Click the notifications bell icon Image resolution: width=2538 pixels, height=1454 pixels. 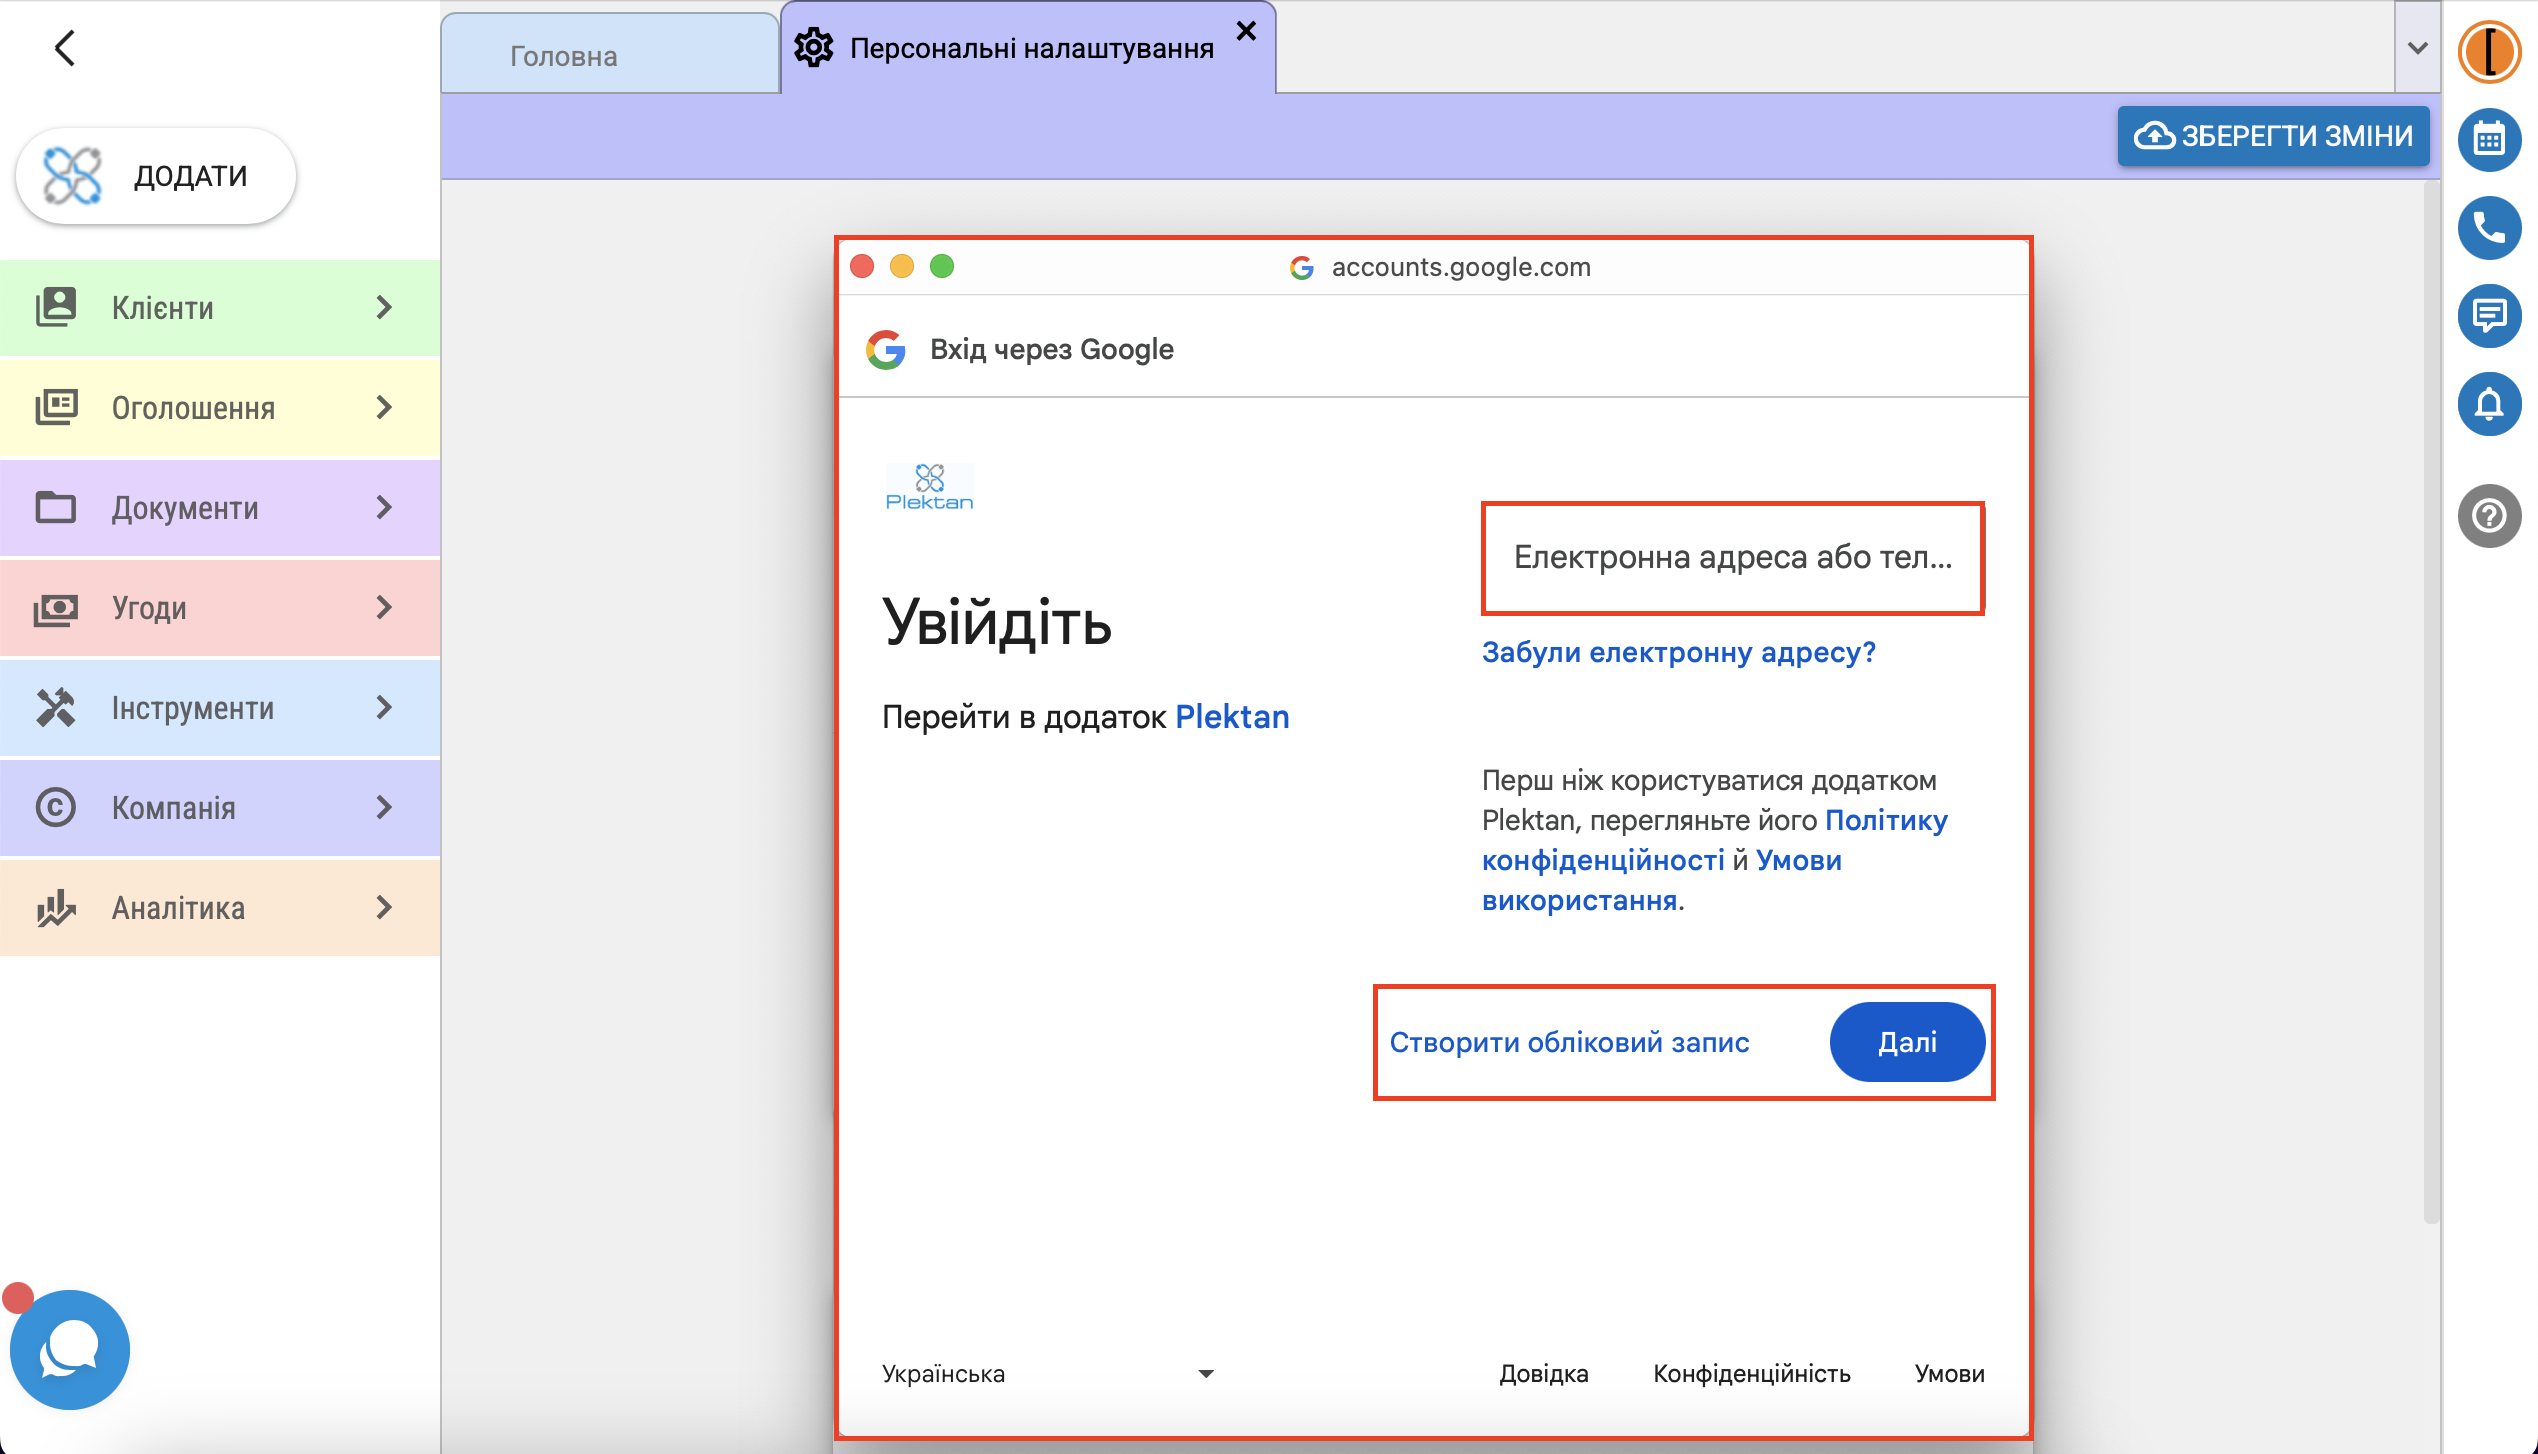click(x=2488, y=404)
